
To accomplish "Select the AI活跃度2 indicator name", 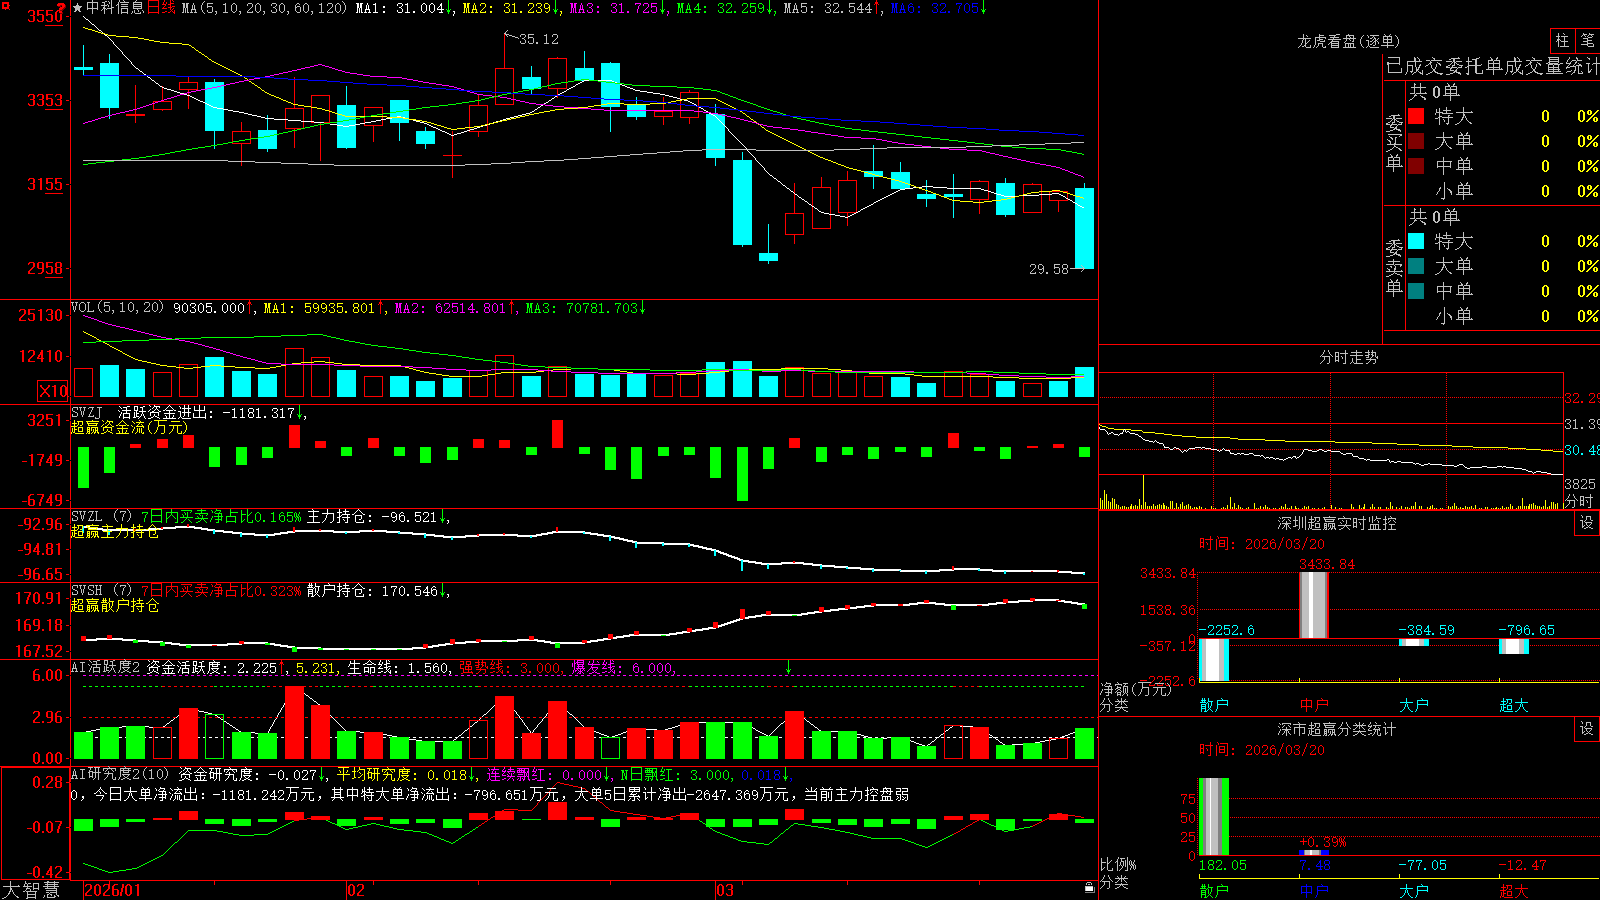I will tap(106, 667).
